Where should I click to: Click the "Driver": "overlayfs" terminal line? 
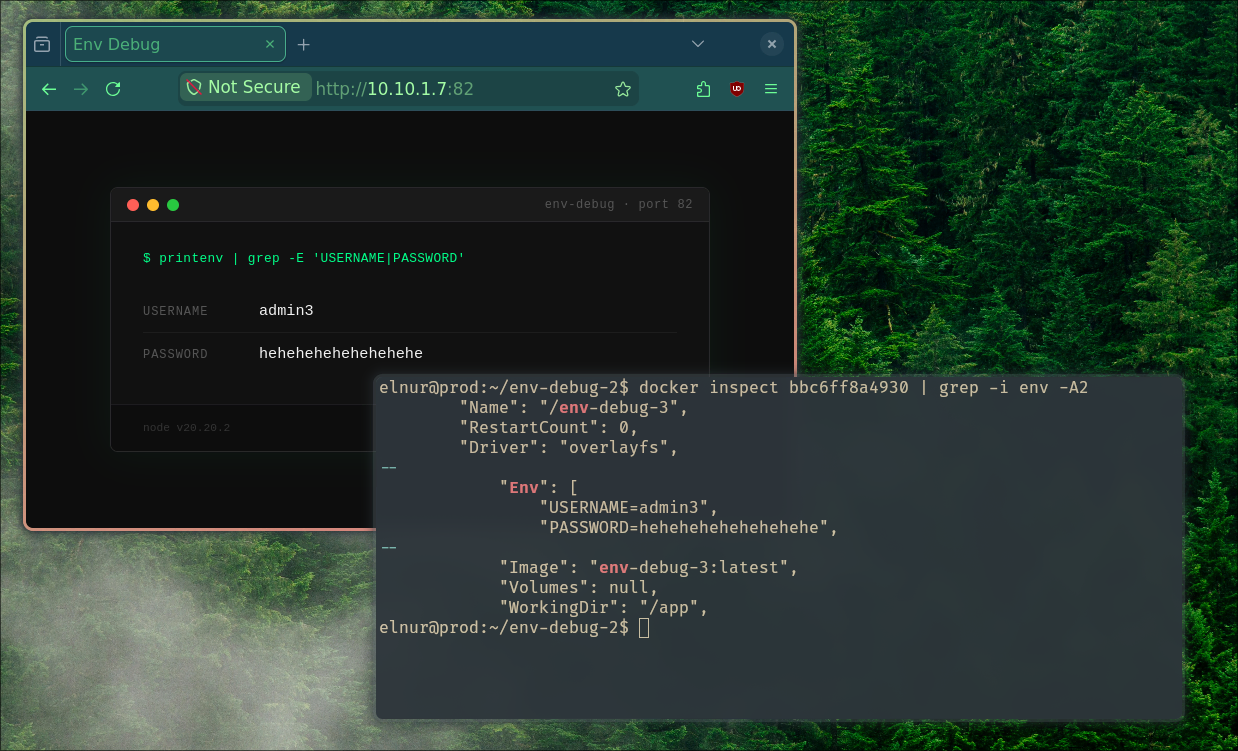click(569, 447)
